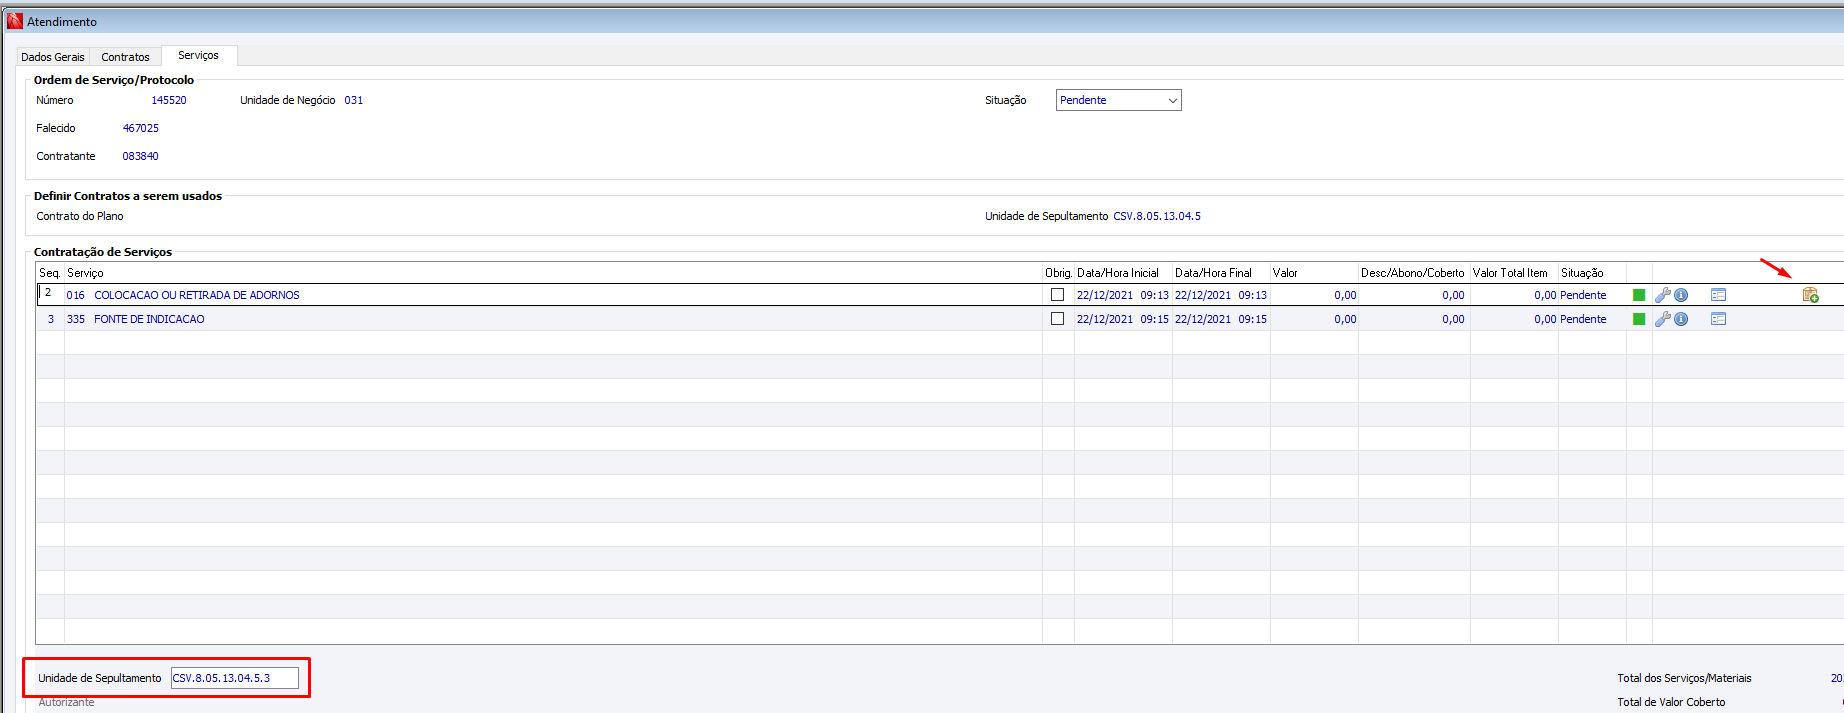1844x713 pixels.
Task: Click the Pendente status in the COLOCACAO row
Action: (1583, 295)
